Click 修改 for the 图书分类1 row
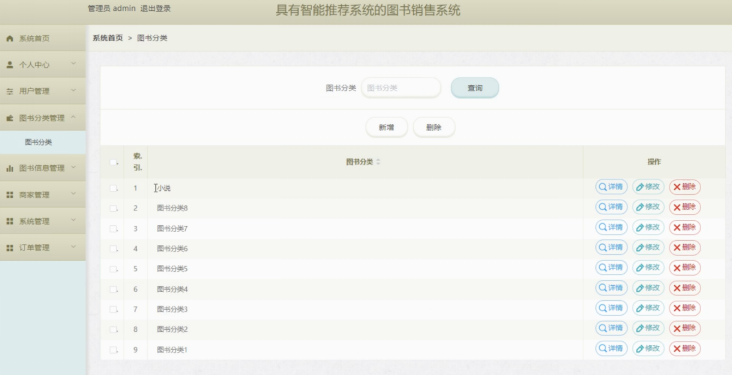This screenshot has height=375, width=733. (x=648, y=348)
